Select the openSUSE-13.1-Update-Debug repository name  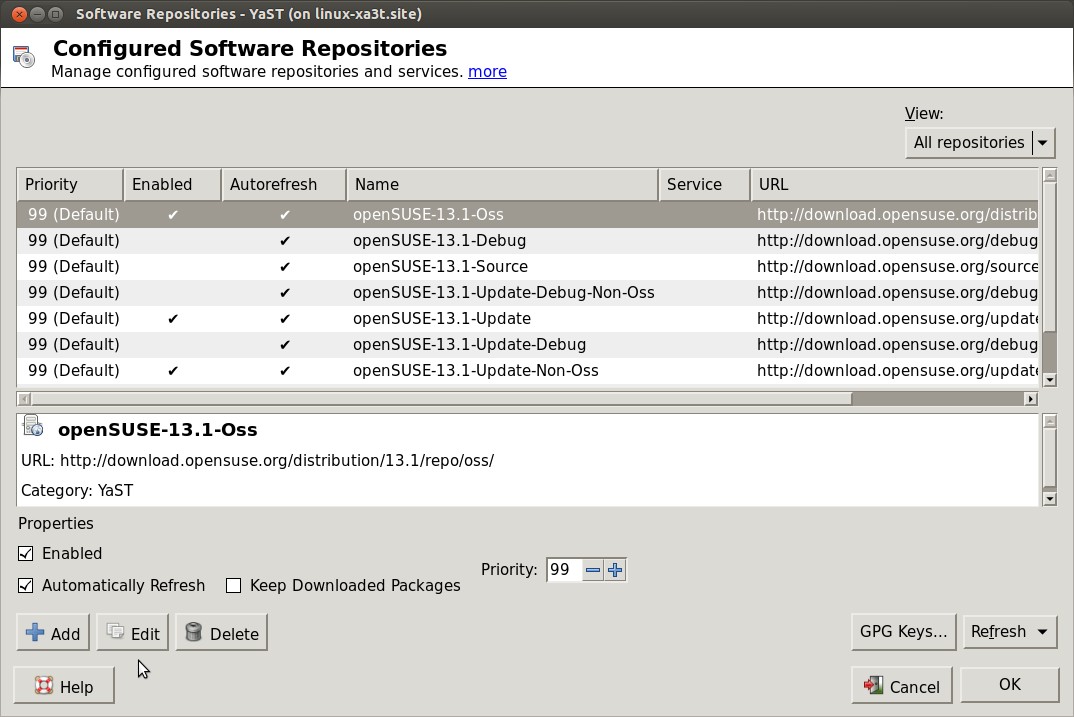[469, 344]
